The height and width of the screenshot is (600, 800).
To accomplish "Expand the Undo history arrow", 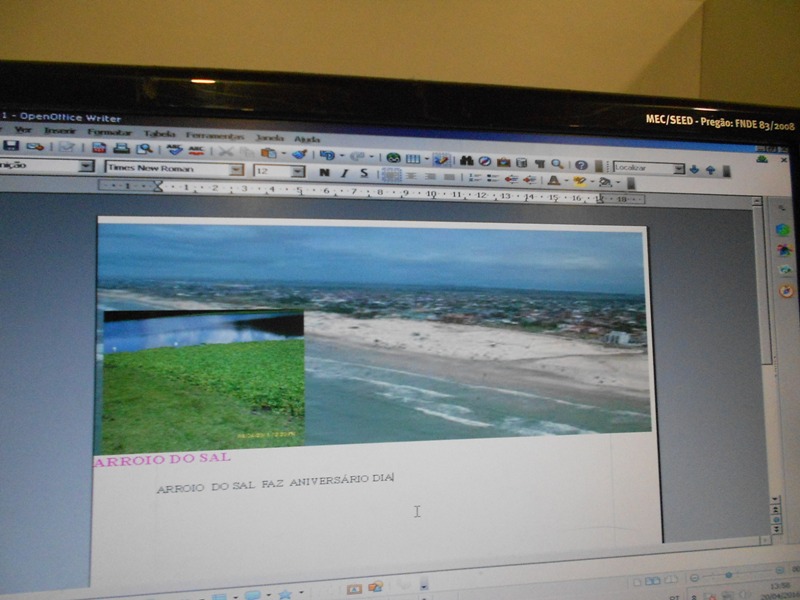I will [341, 156].
